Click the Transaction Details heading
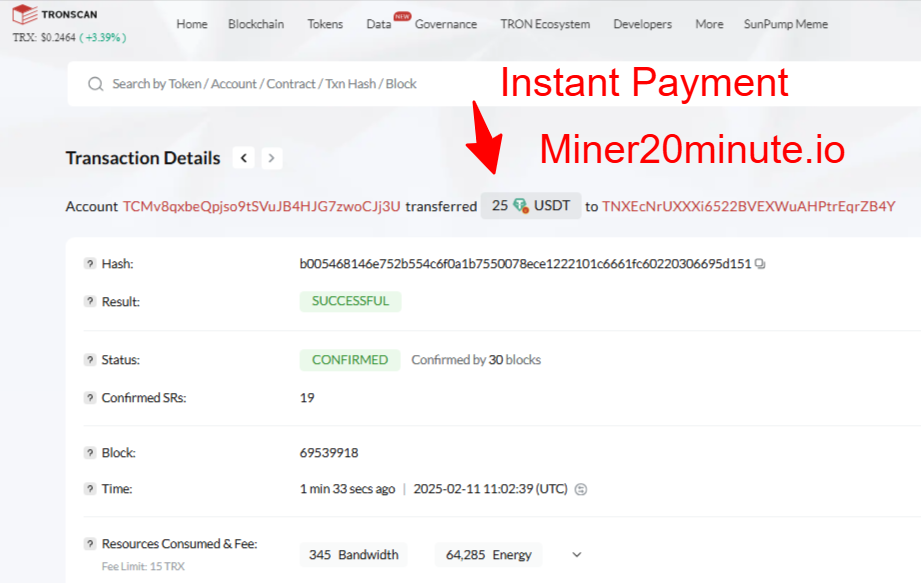 (143, 158)
